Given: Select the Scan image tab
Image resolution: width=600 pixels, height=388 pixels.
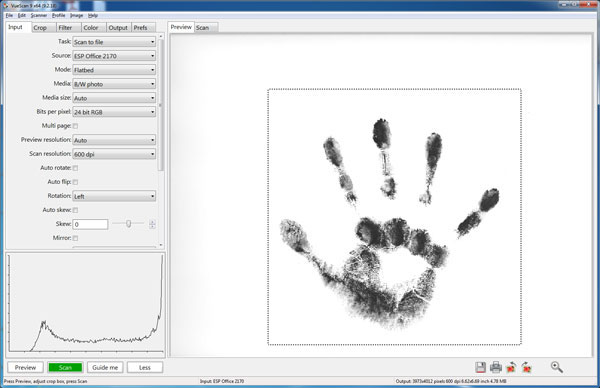Looking at the screenshot, I should [206, 28].
